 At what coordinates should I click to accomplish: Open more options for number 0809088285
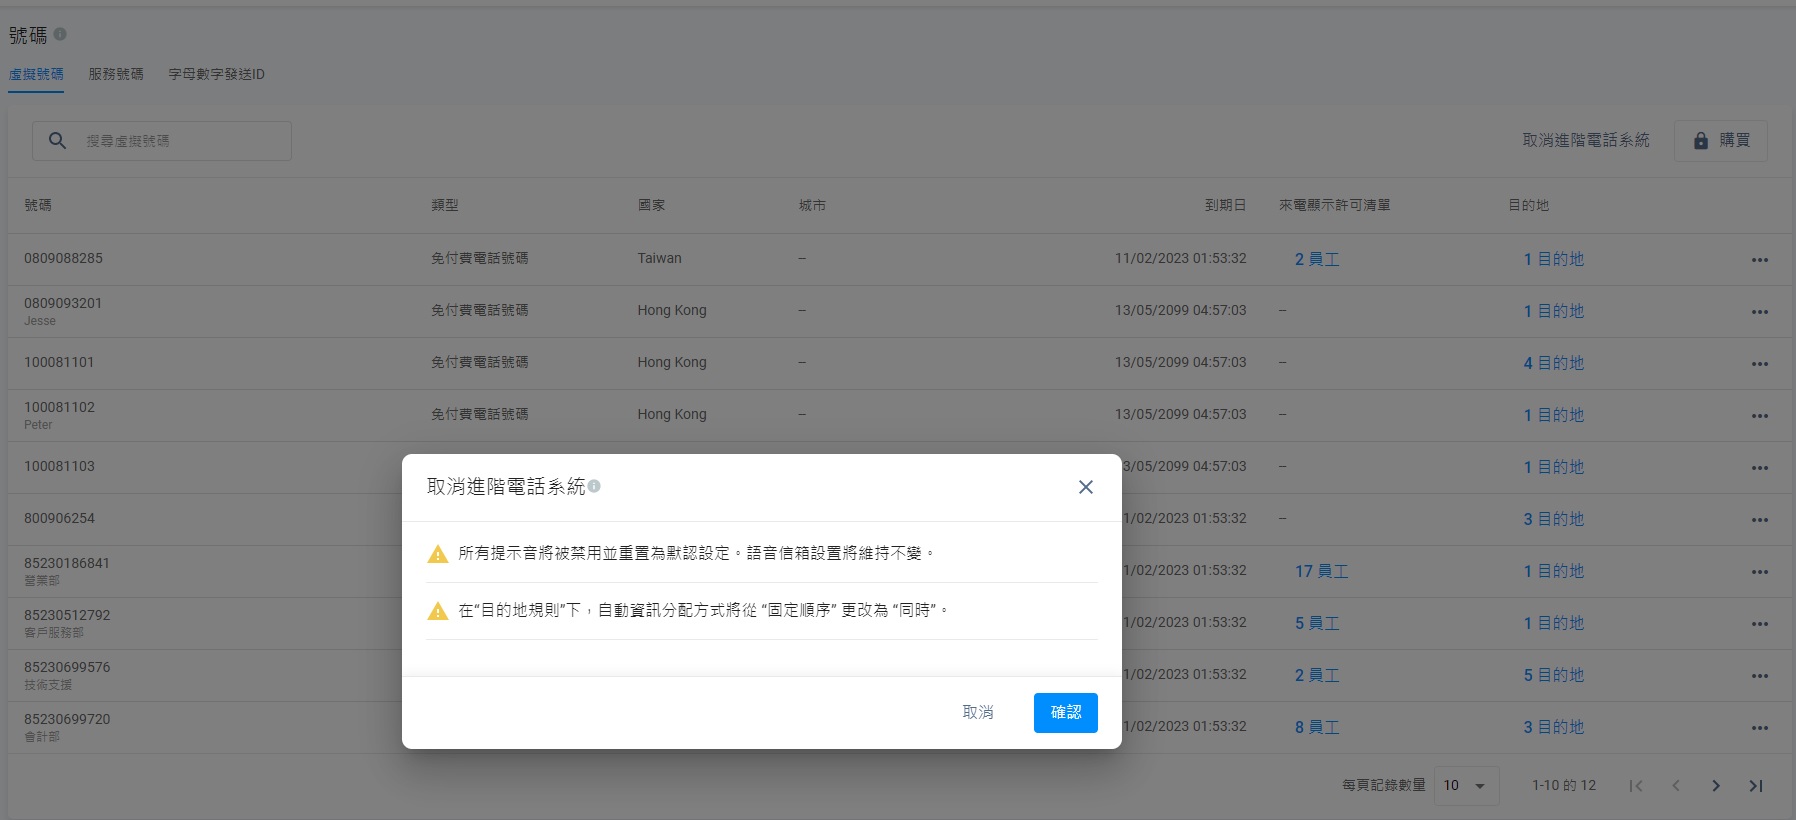(1759, 260)
